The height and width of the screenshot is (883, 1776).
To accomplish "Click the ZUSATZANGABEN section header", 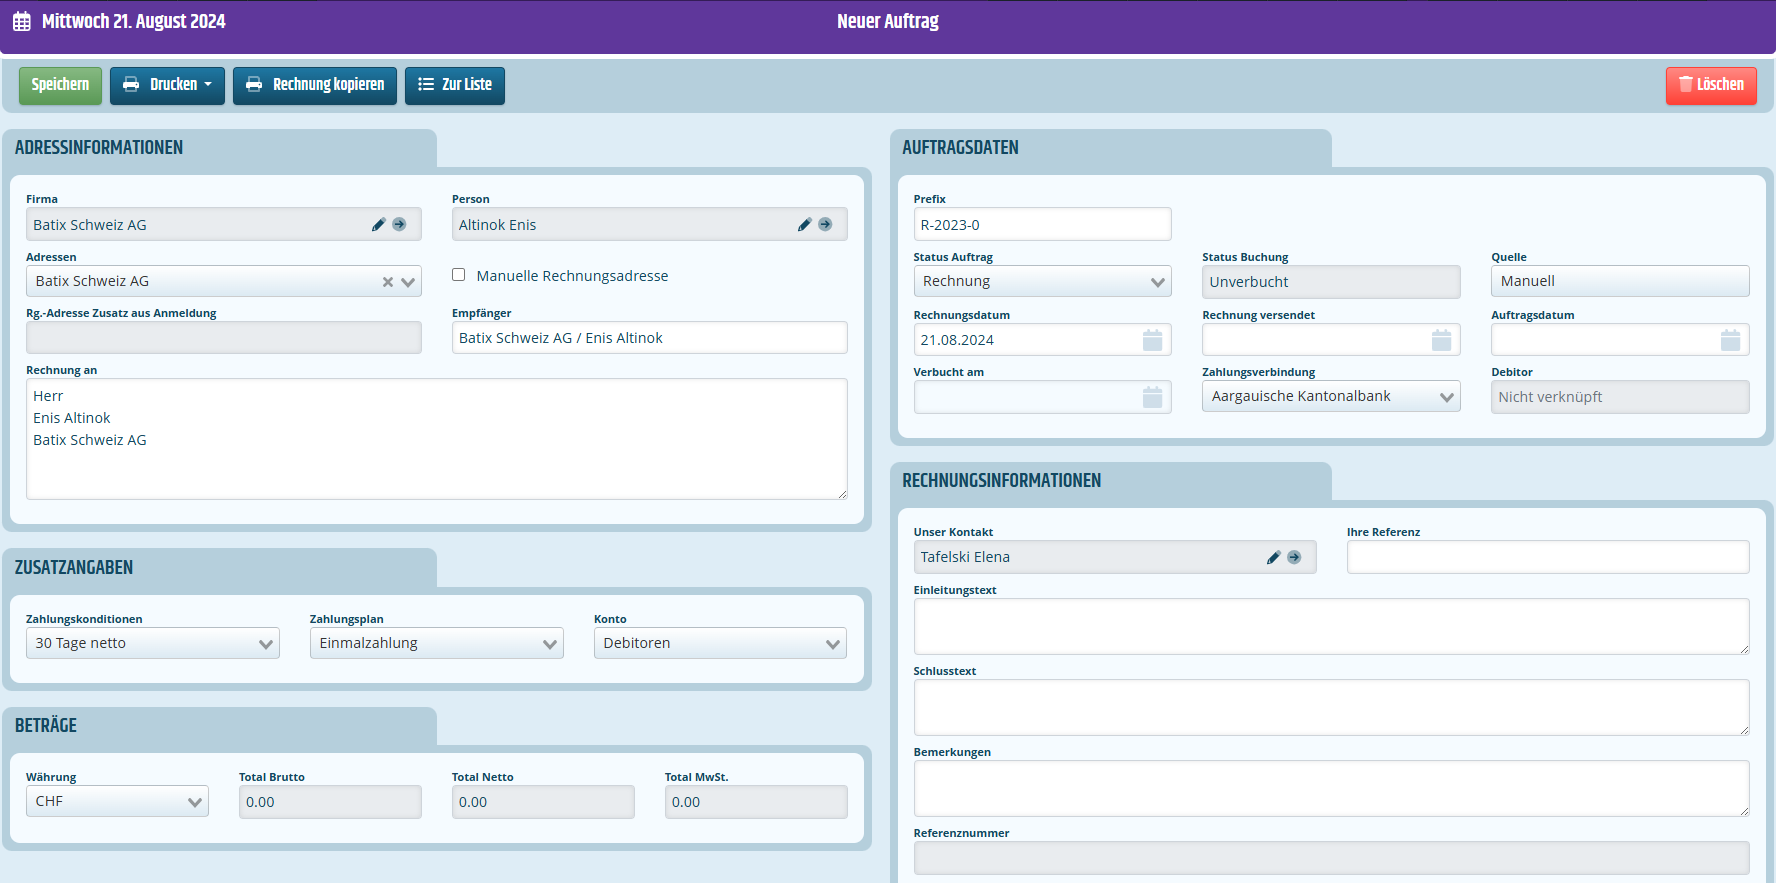I will coord(74,568).
